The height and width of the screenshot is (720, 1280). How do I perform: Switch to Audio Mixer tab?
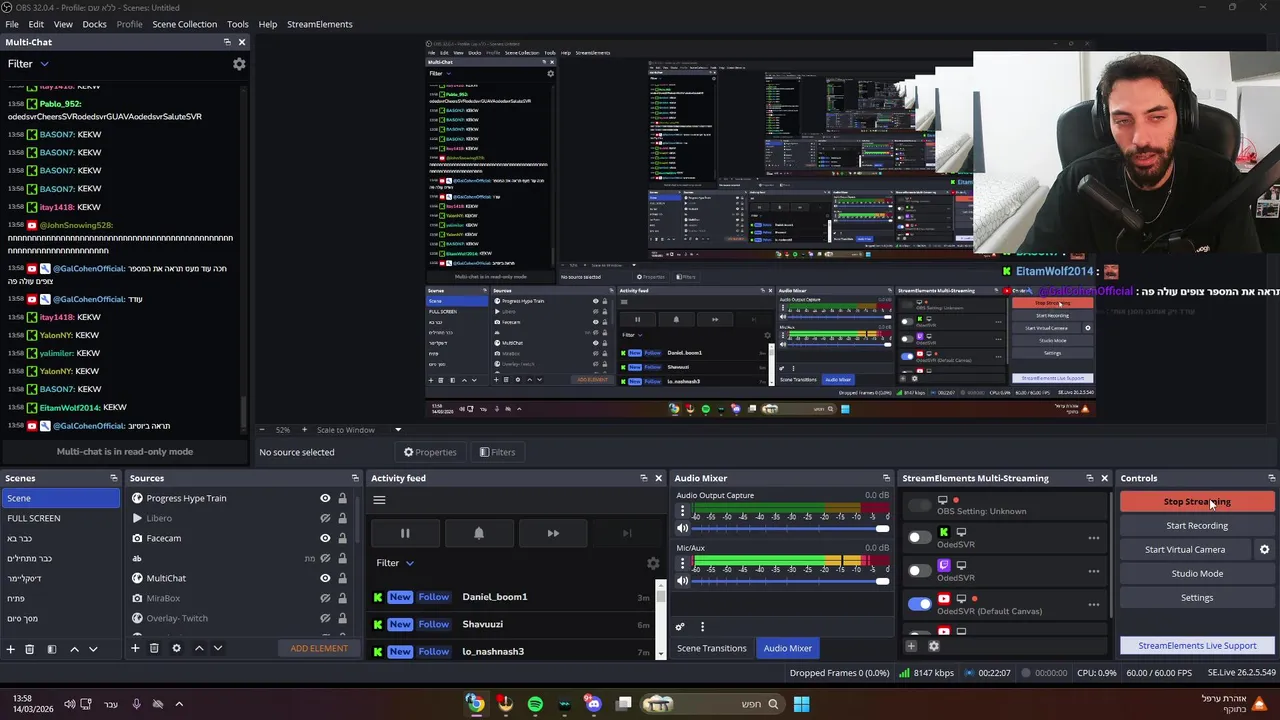[x=788, y=648]
